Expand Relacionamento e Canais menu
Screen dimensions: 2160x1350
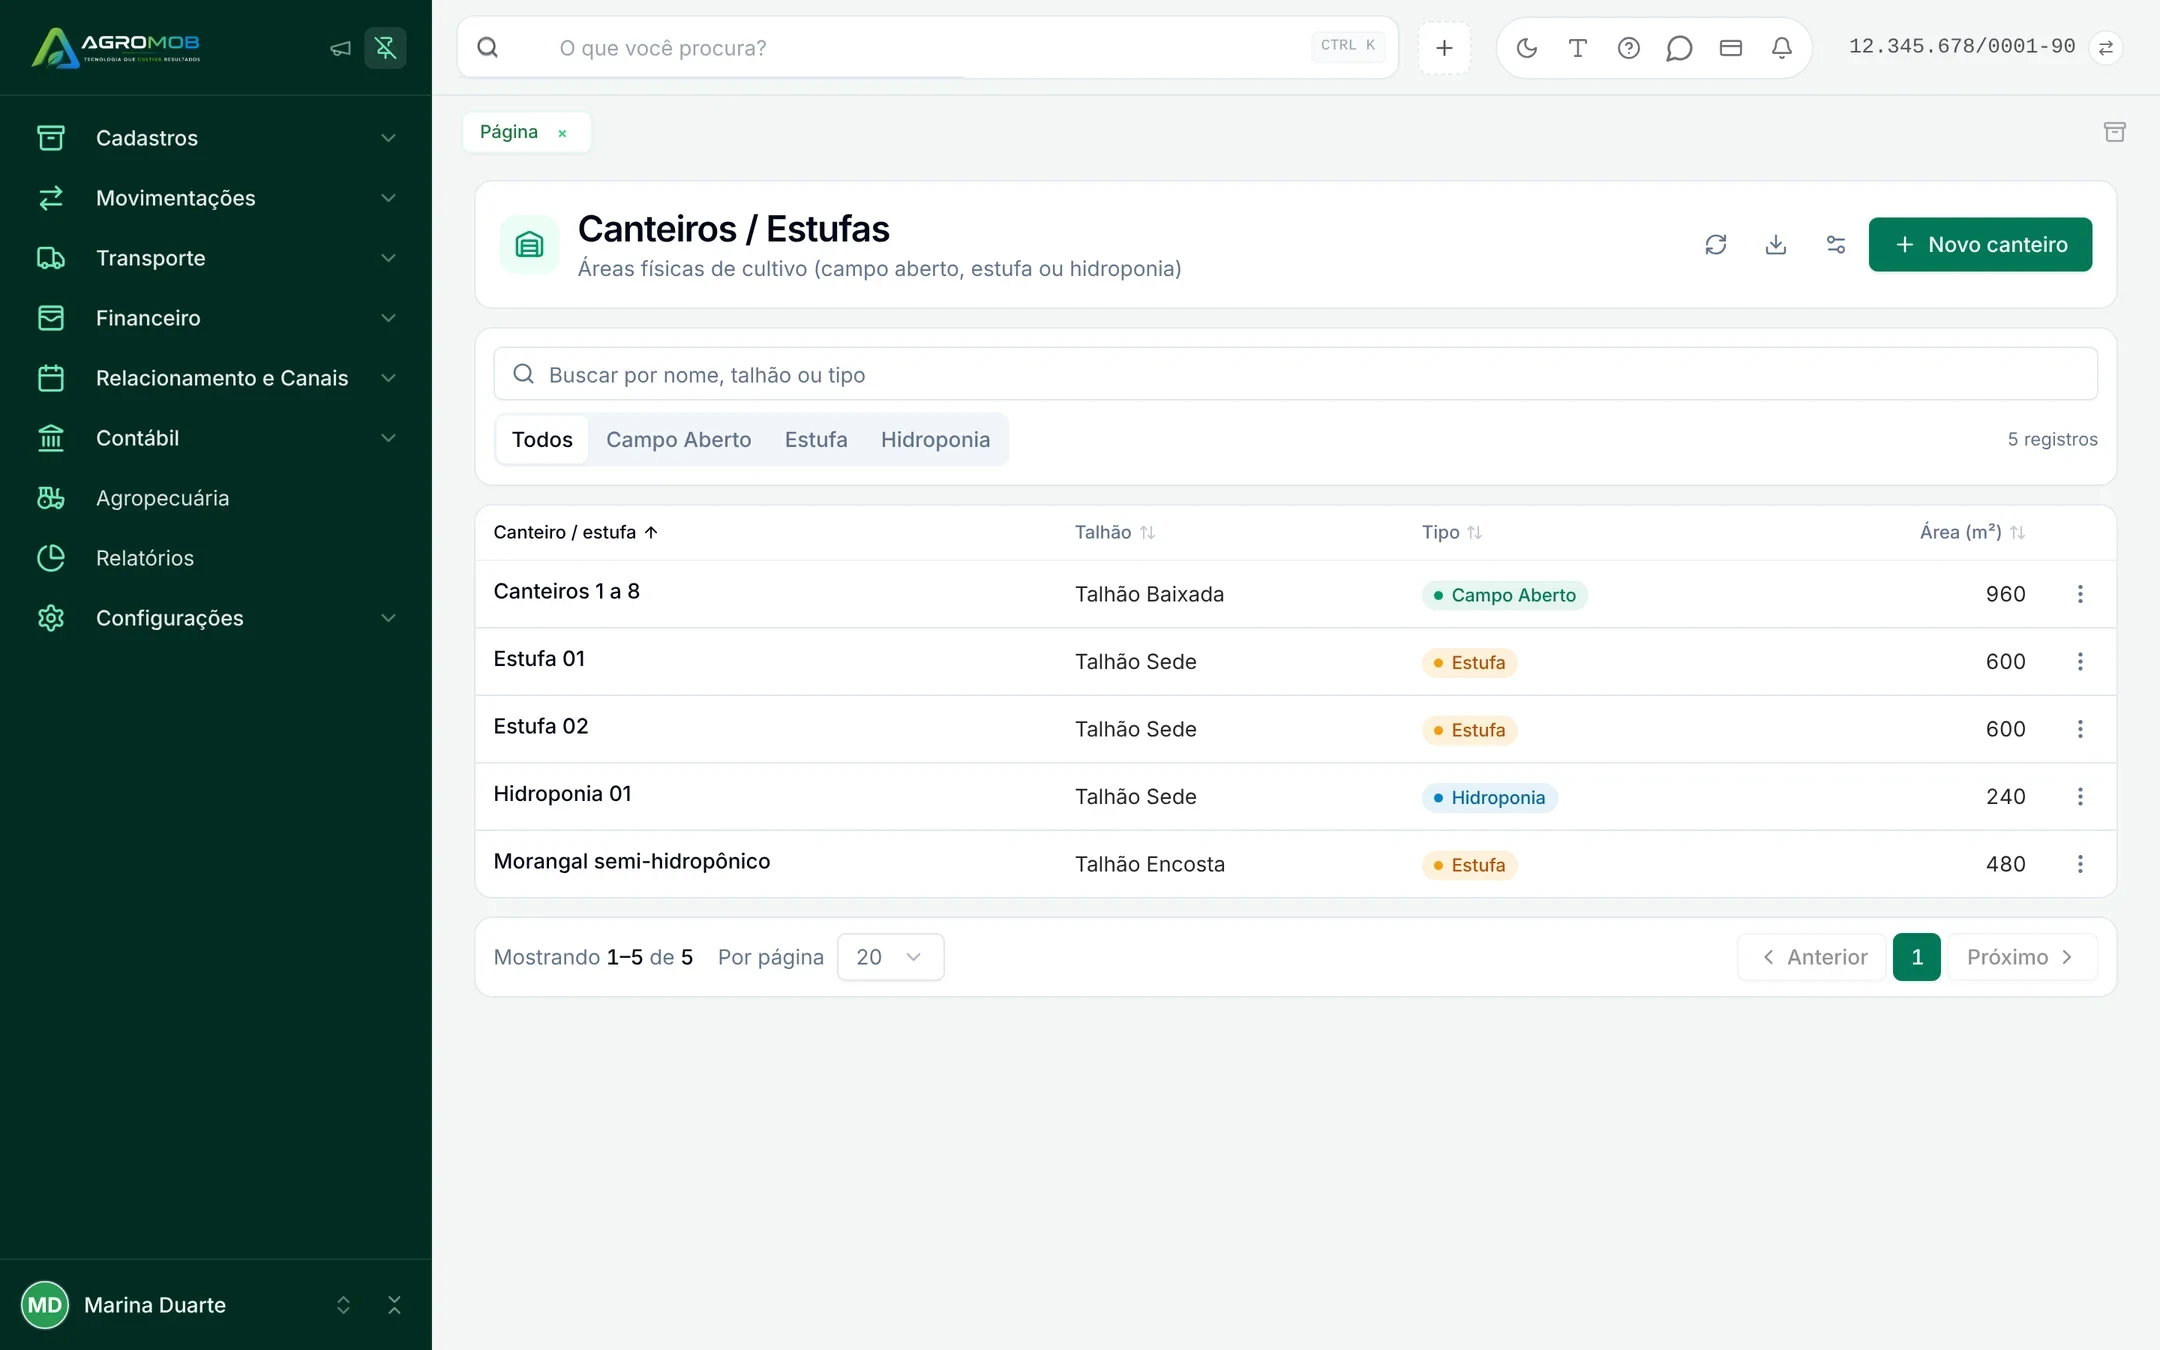[215, 378]
